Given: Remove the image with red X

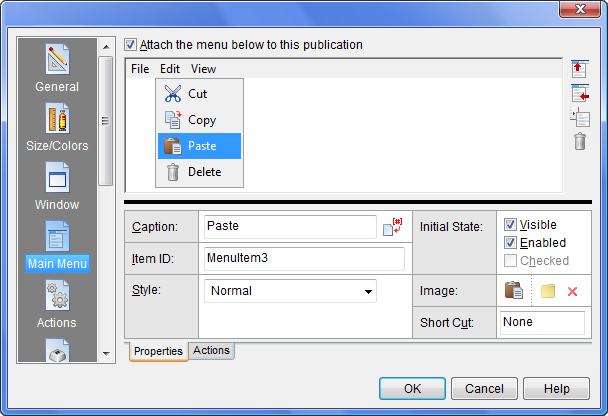Looking at the screenshot, I should tap(573, 292).
